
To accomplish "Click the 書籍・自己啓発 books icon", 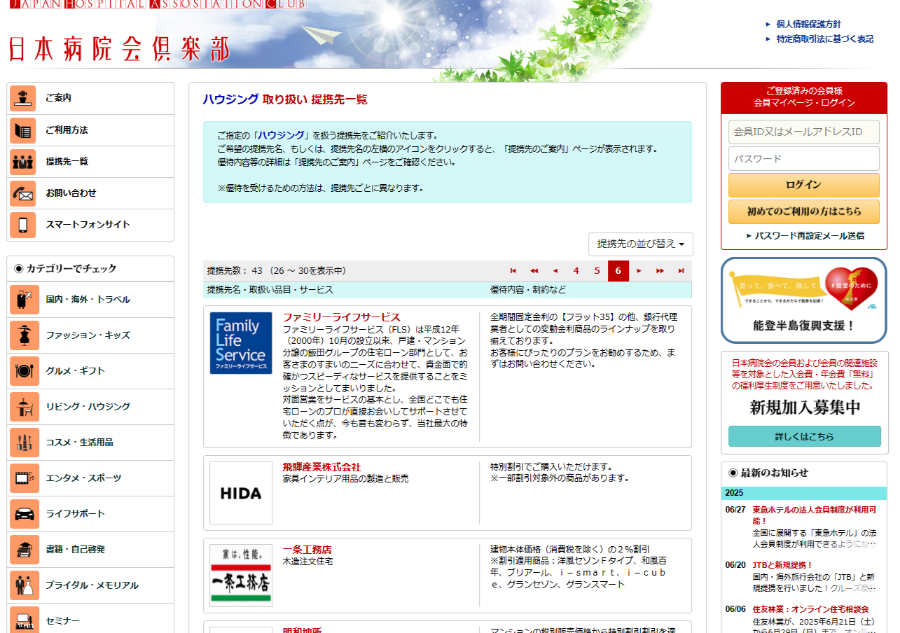I will point(24,549).
